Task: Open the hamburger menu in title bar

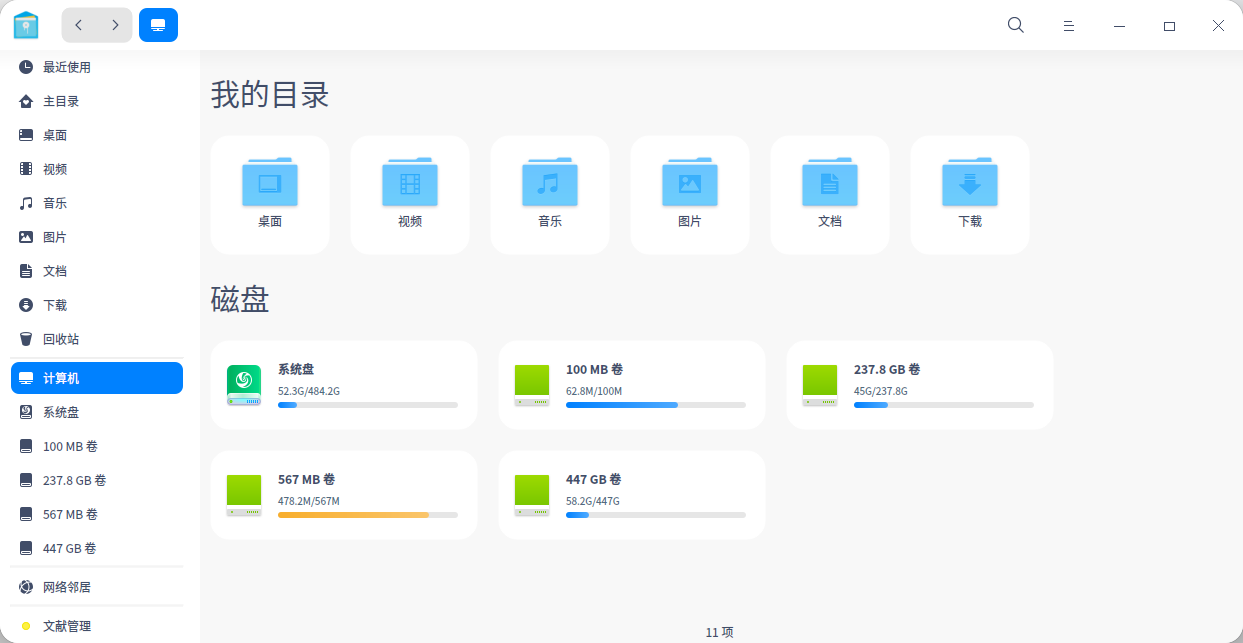Action: (1069, 24)
